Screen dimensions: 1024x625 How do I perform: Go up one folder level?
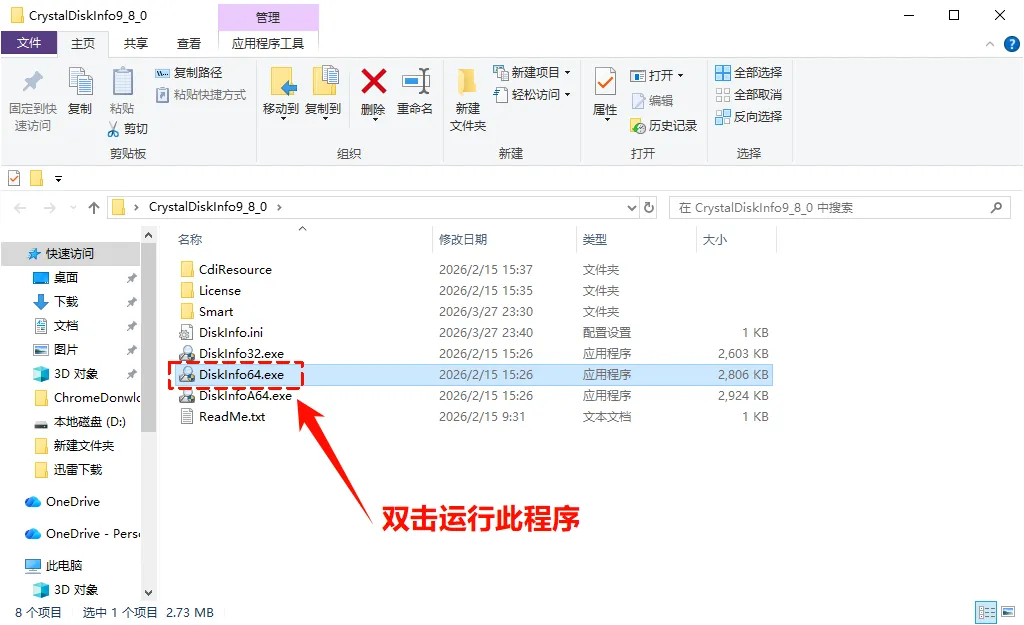[94, 208]
